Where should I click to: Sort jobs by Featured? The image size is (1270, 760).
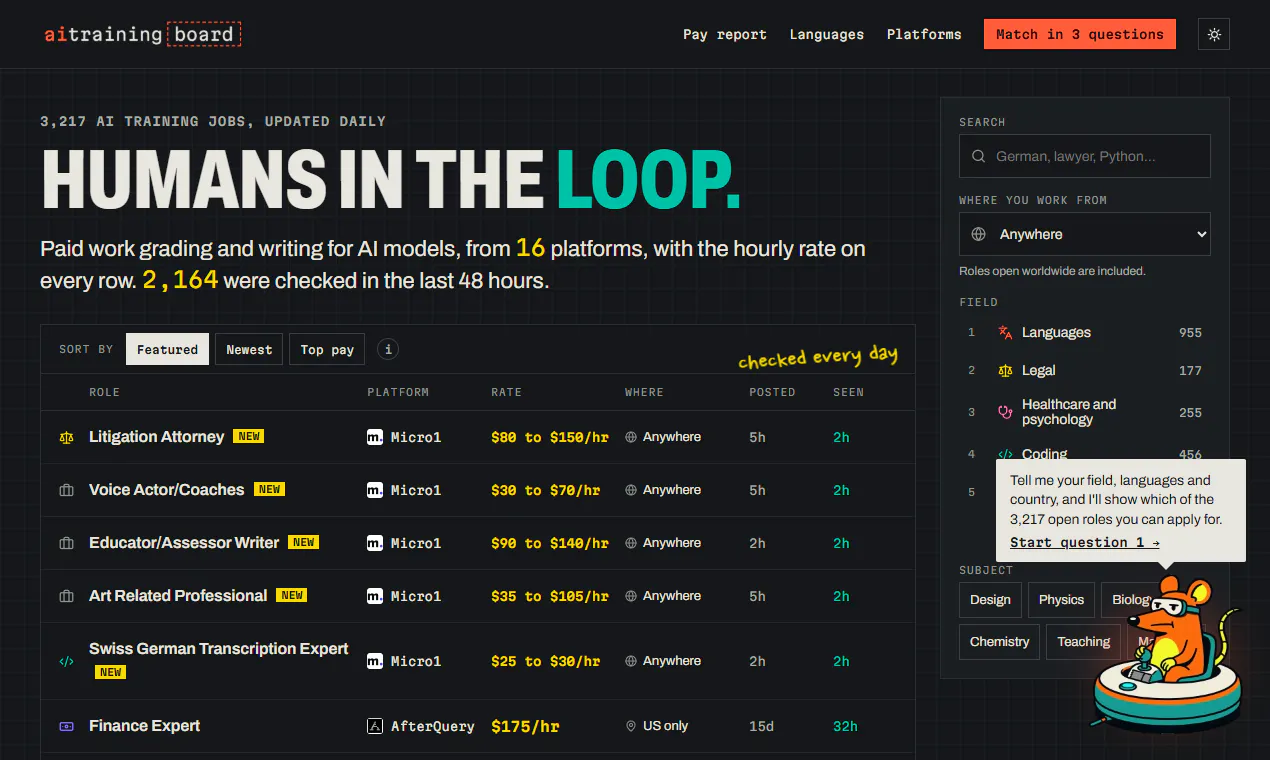click(x=167, y=349)
